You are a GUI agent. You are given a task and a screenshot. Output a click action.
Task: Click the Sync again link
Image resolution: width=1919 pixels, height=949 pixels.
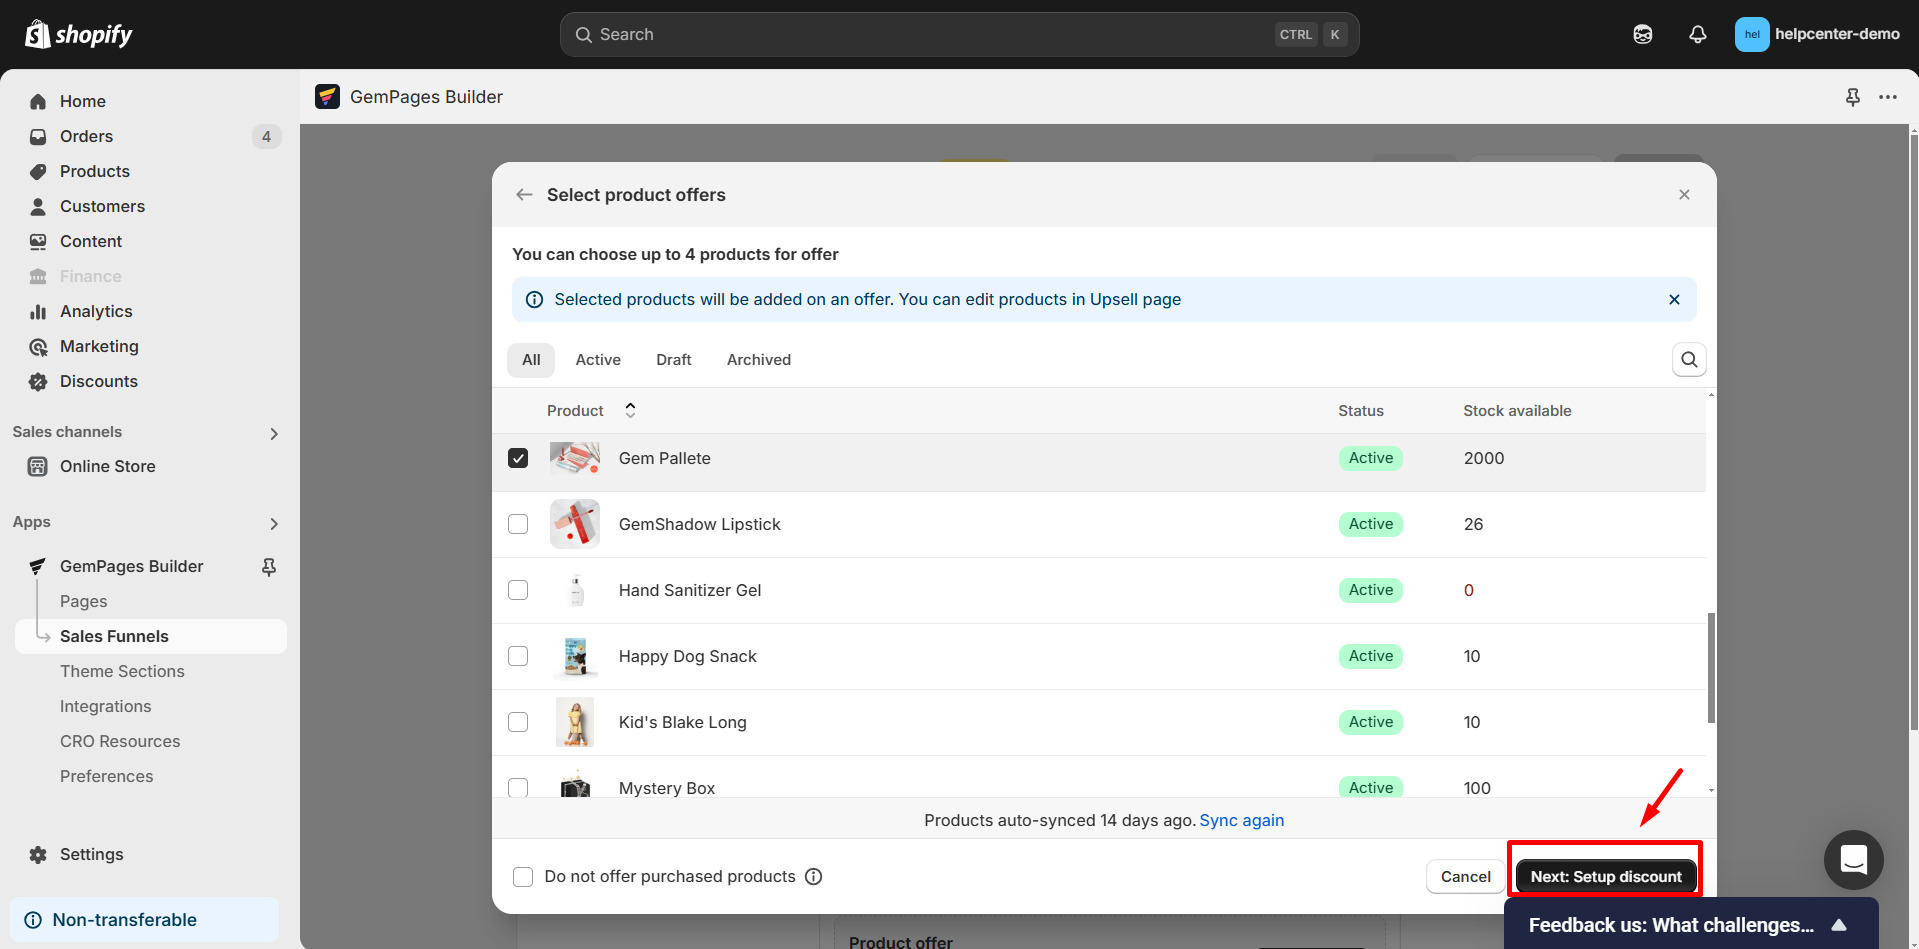coord(1241,820)
